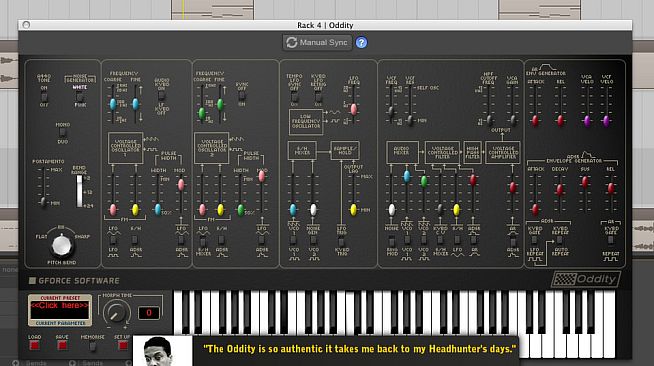The image size is (654, 366).
Task: Click the VCO 2 green Pulse Width slider
Action: coord(241,210)
